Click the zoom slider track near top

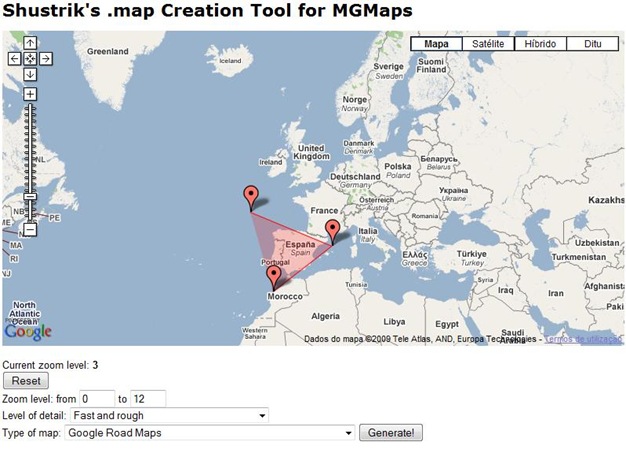(30, 110)
